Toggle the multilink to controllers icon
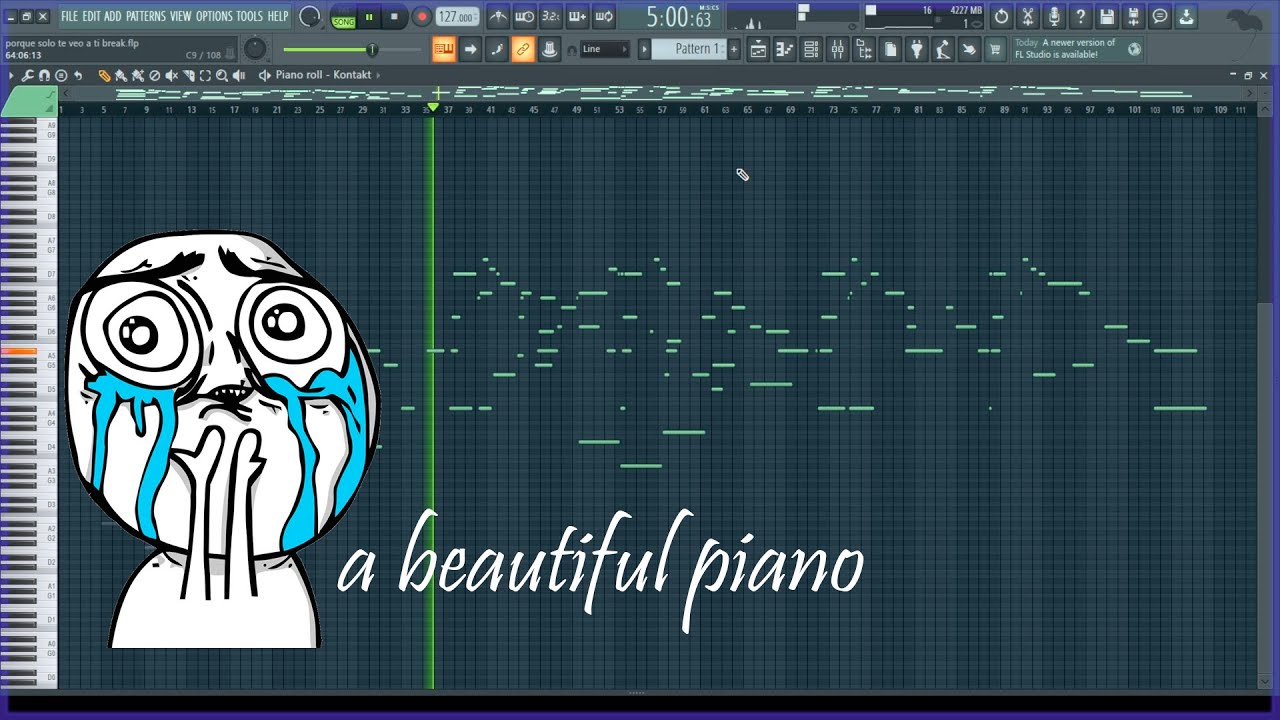Viewport: 1280px width, 720px height. point(522,49)
